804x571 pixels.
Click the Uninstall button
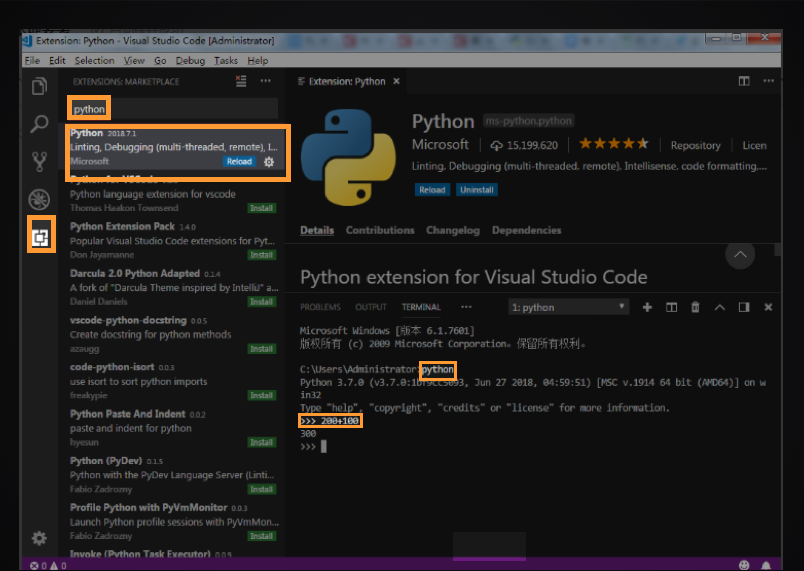tap(476, 190)
